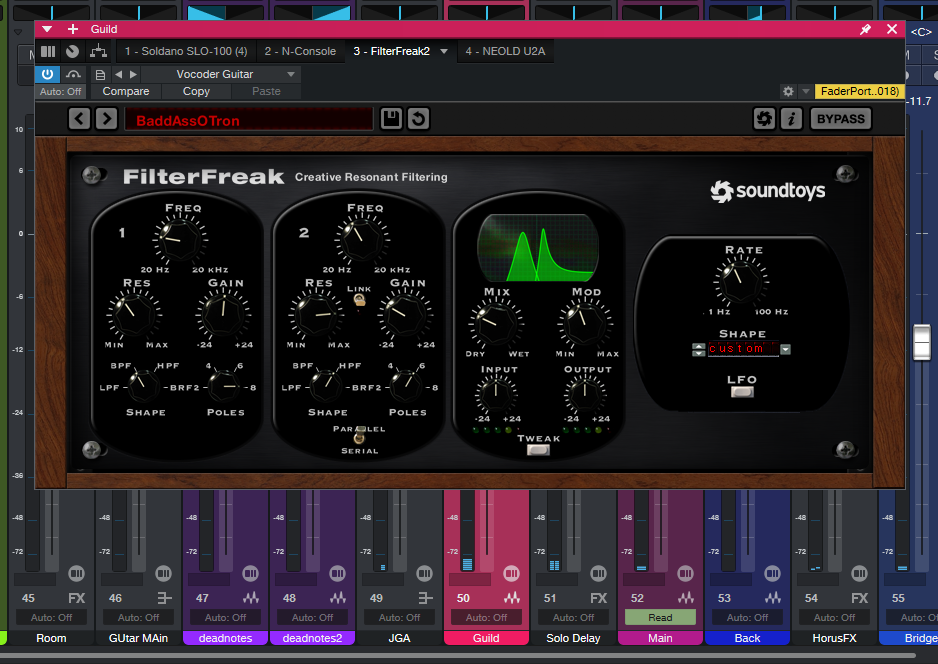Viewport: 938px width, 664px height.
Task: Open the gear settings icon near FaderPort
Action: [x=788, y=92]
